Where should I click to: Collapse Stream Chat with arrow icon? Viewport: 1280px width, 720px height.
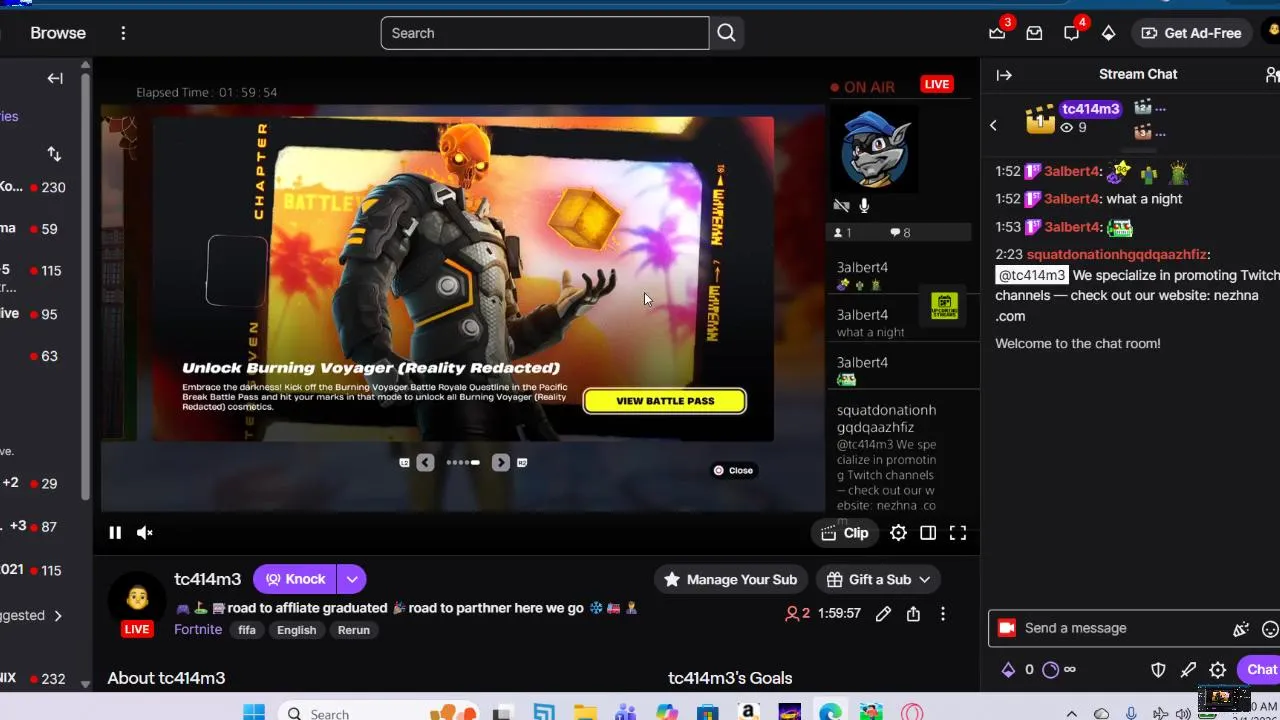pos(1004,75)
